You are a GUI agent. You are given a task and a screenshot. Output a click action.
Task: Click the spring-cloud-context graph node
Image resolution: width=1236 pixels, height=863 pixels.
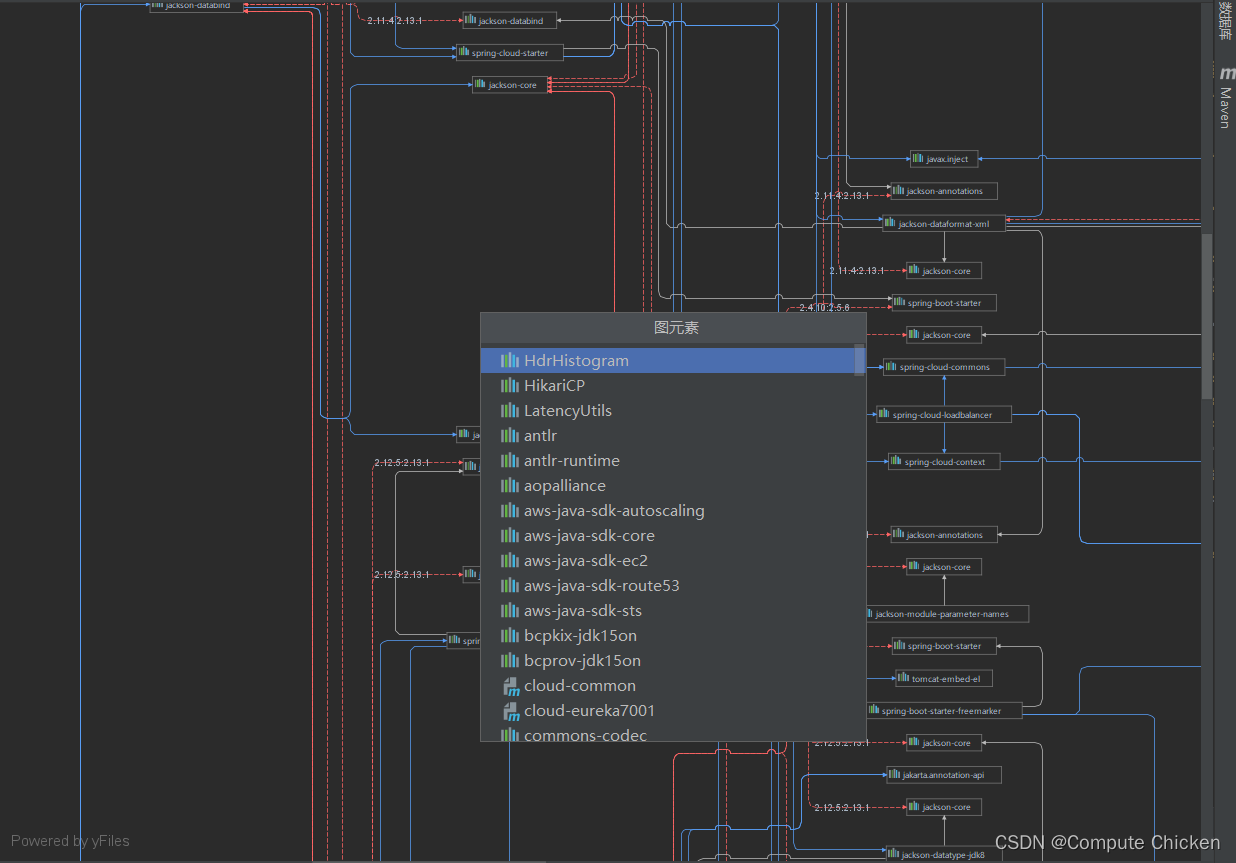[940, 461]
